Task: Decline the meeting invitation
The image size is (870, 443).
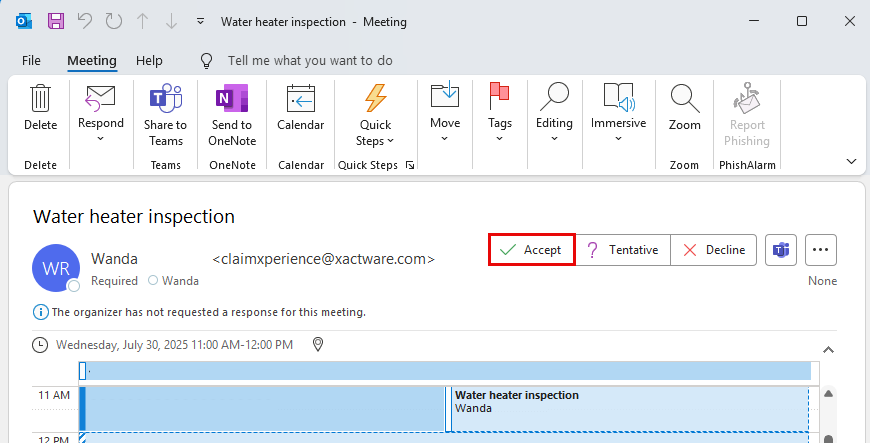Action: click(x=714, y=250)
